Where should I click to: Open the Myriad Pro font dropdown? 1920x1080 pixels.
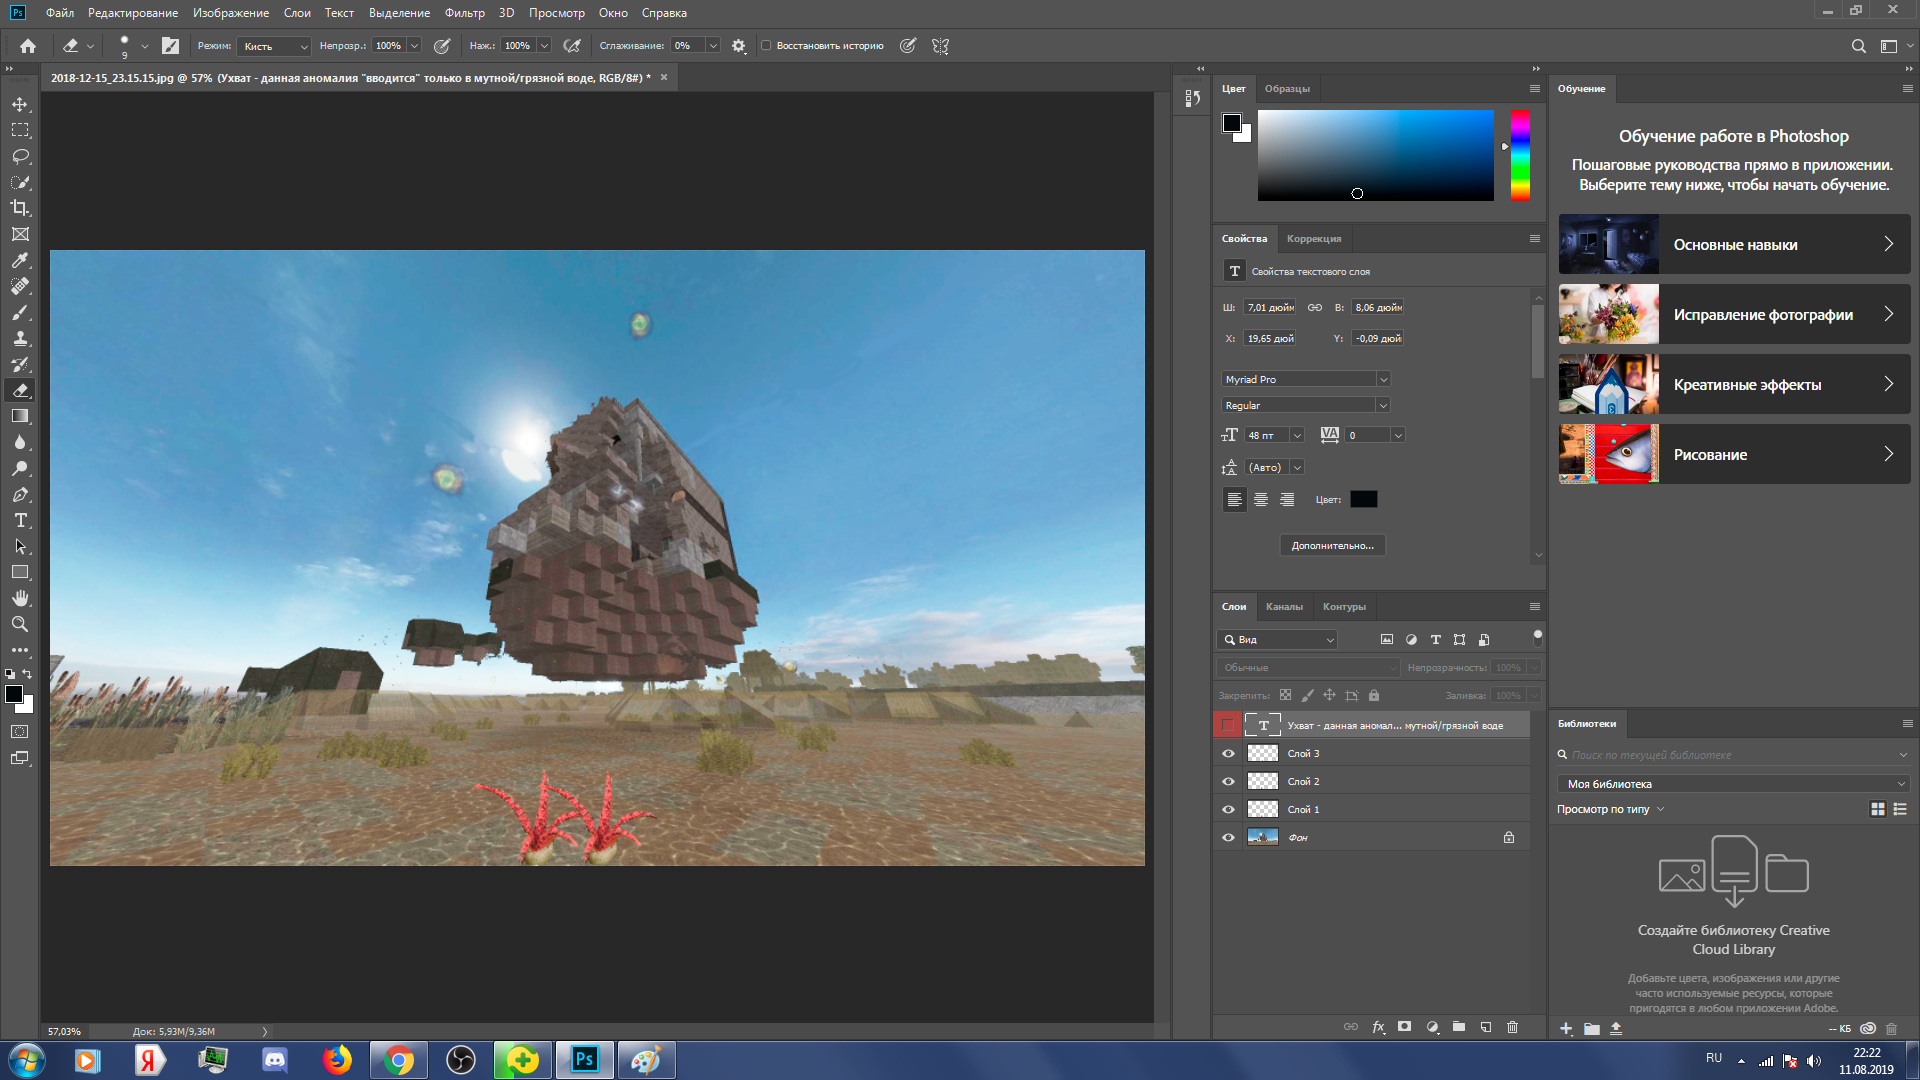[1306, 379]
